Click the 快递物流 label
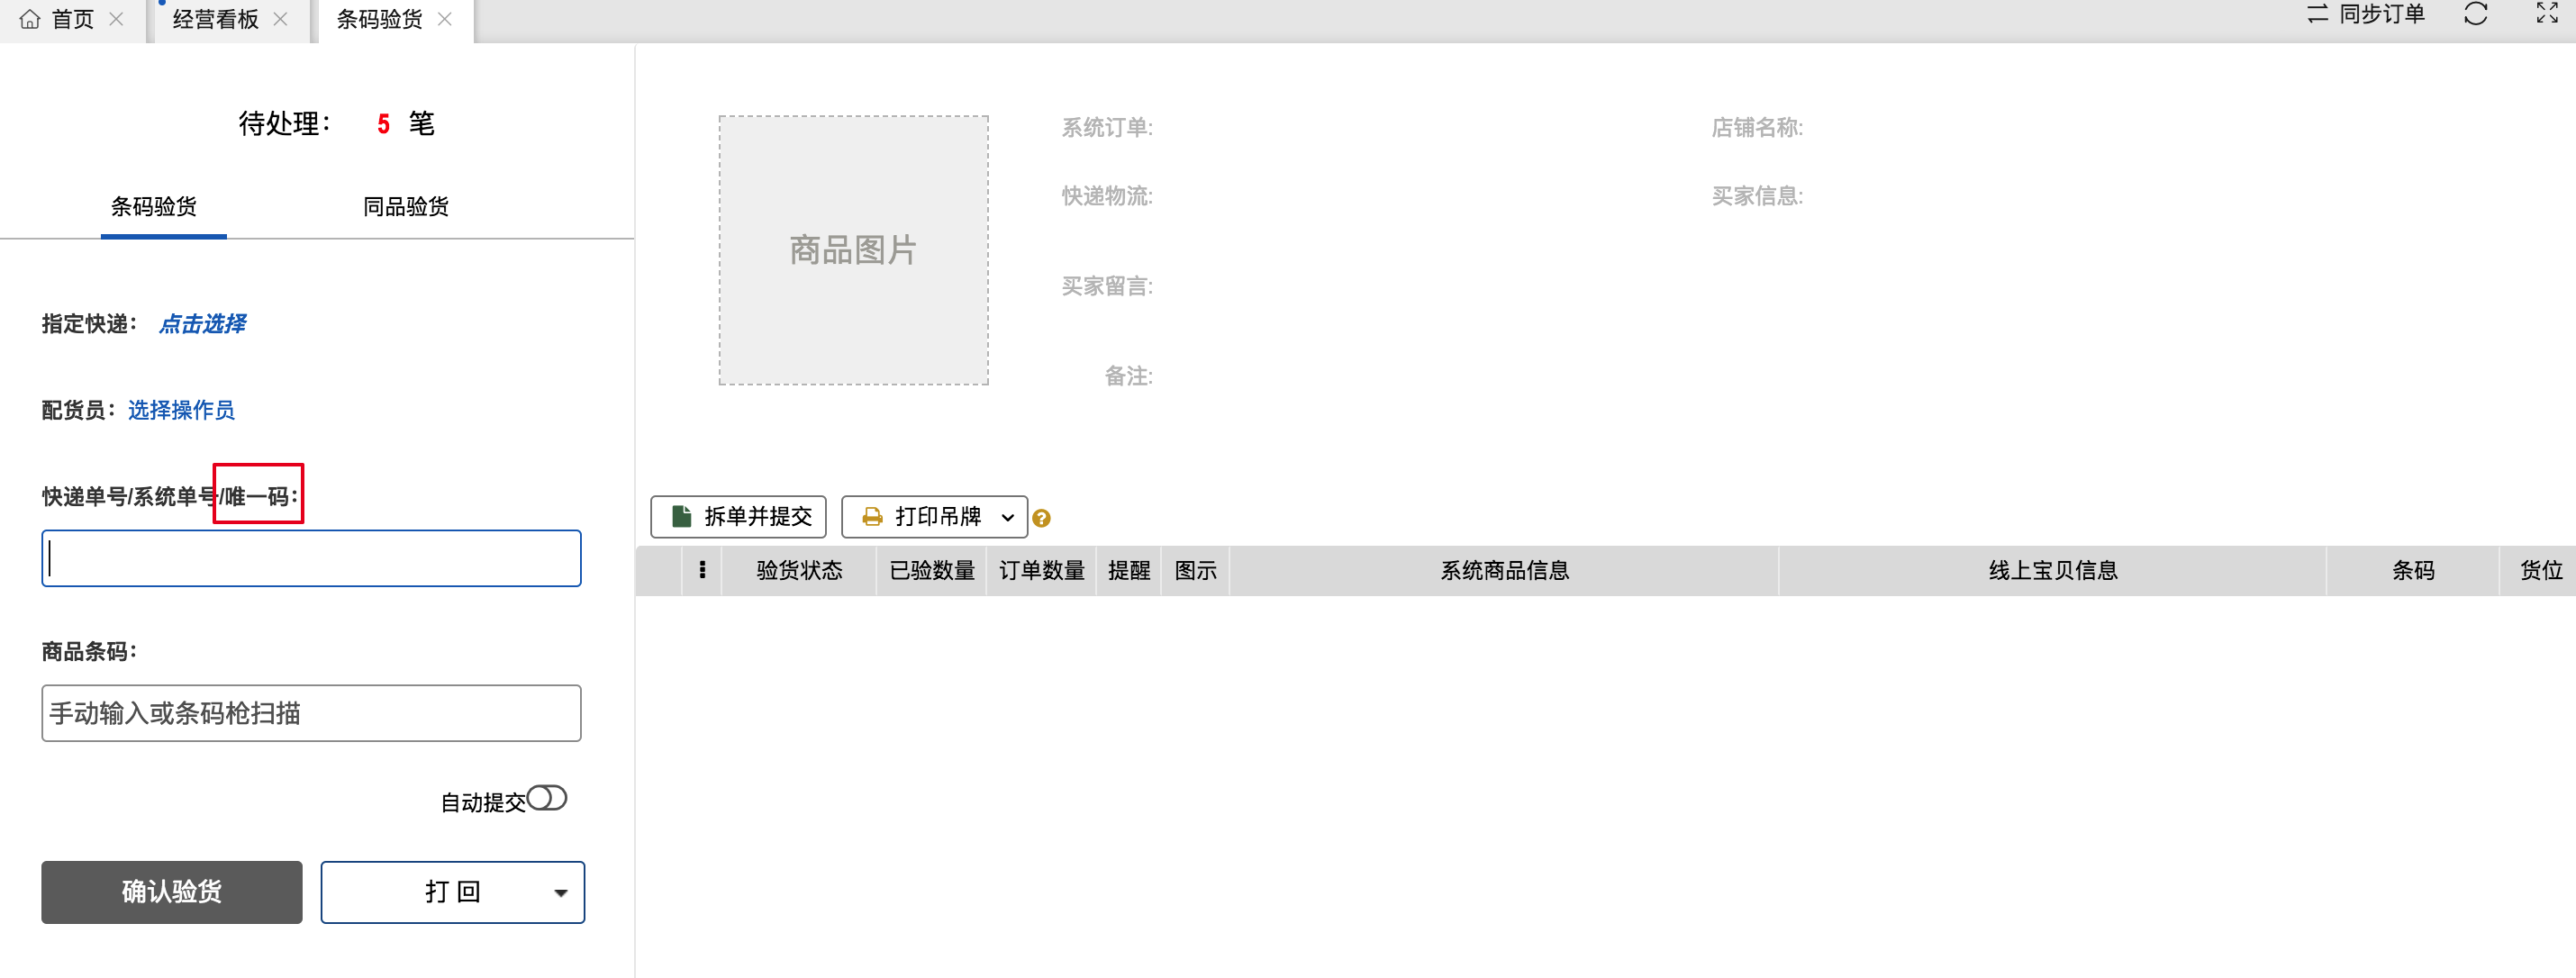Viewport: 2576px width, 978px height. click(1107, 196)
